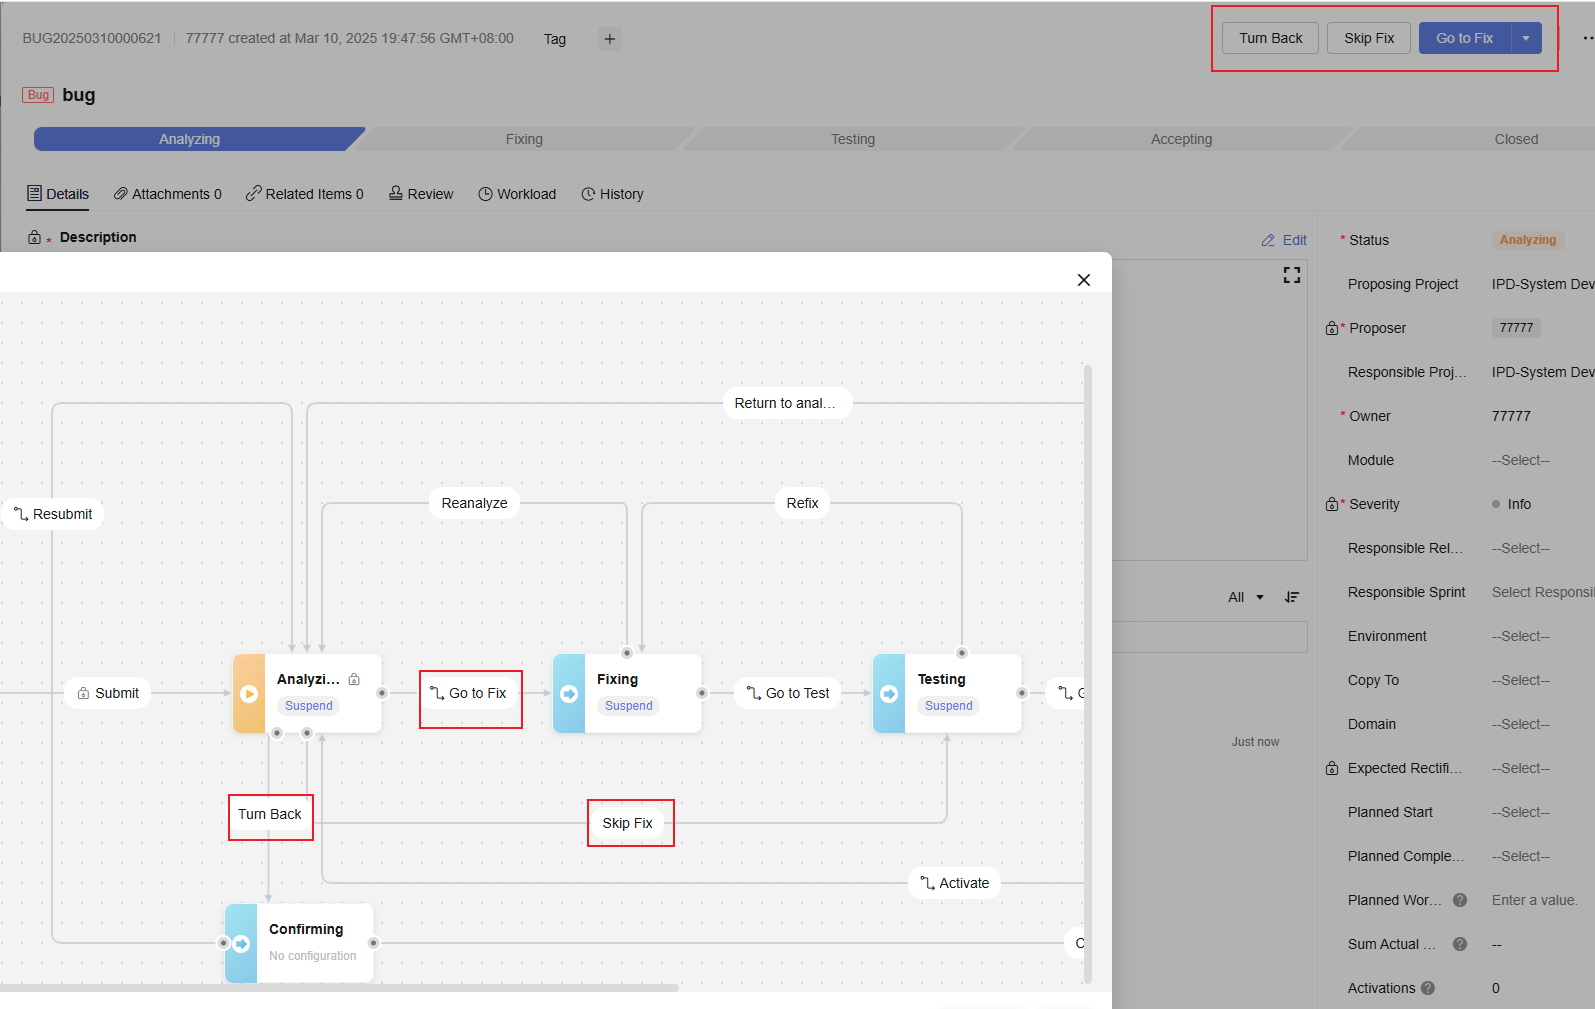The width and height of the screenshot is (1595, 1009).
Task: Open the All filter dropdown
Action: coord(1245,597)
